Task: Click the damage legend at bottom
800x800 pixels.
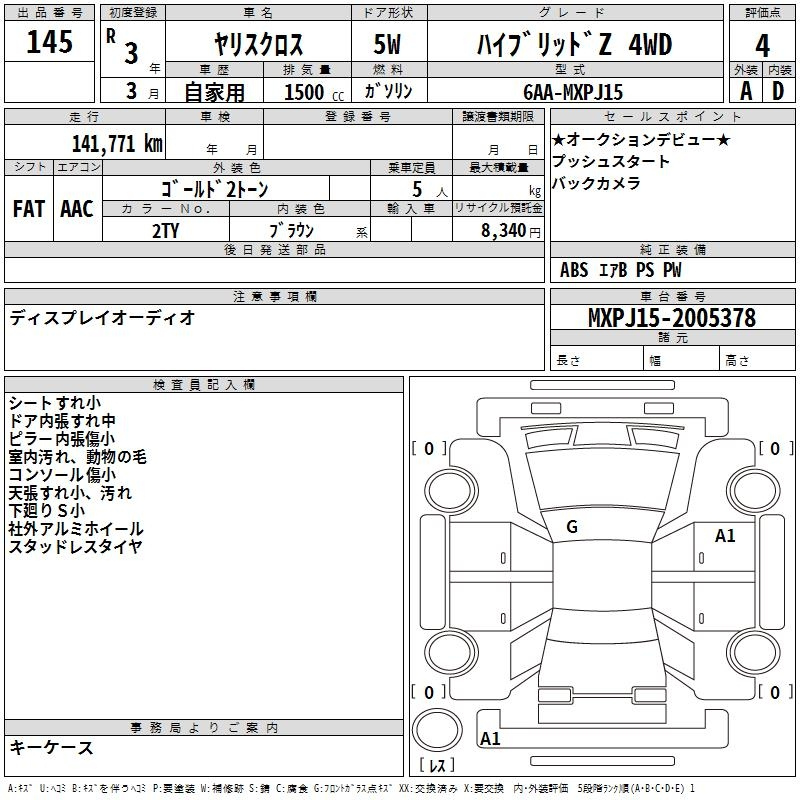Action: 351,788
